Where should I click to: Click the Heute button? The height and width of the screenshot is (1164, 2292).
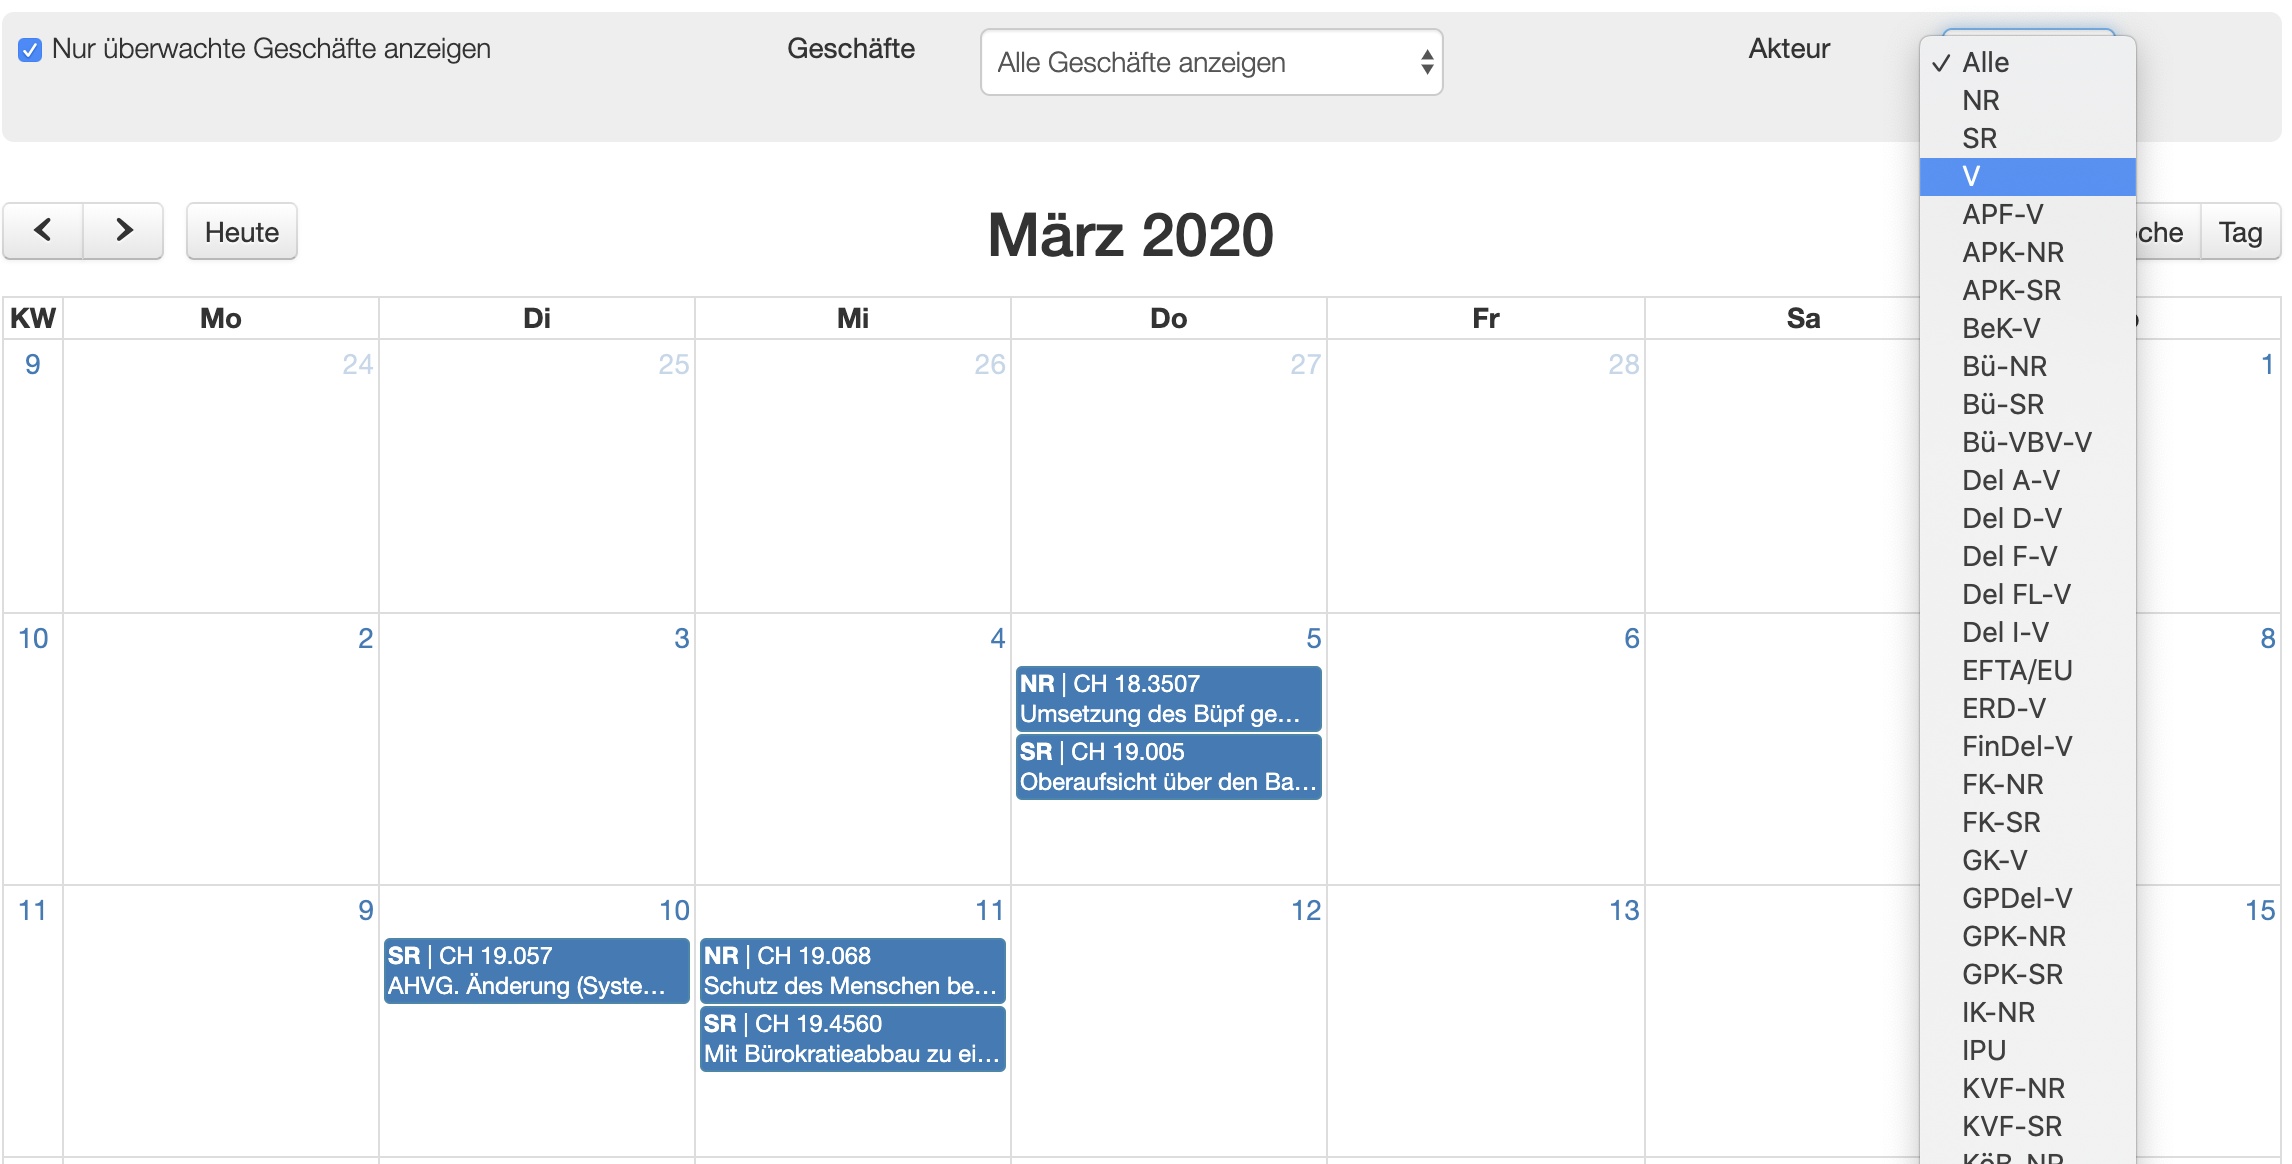(242, 232)
